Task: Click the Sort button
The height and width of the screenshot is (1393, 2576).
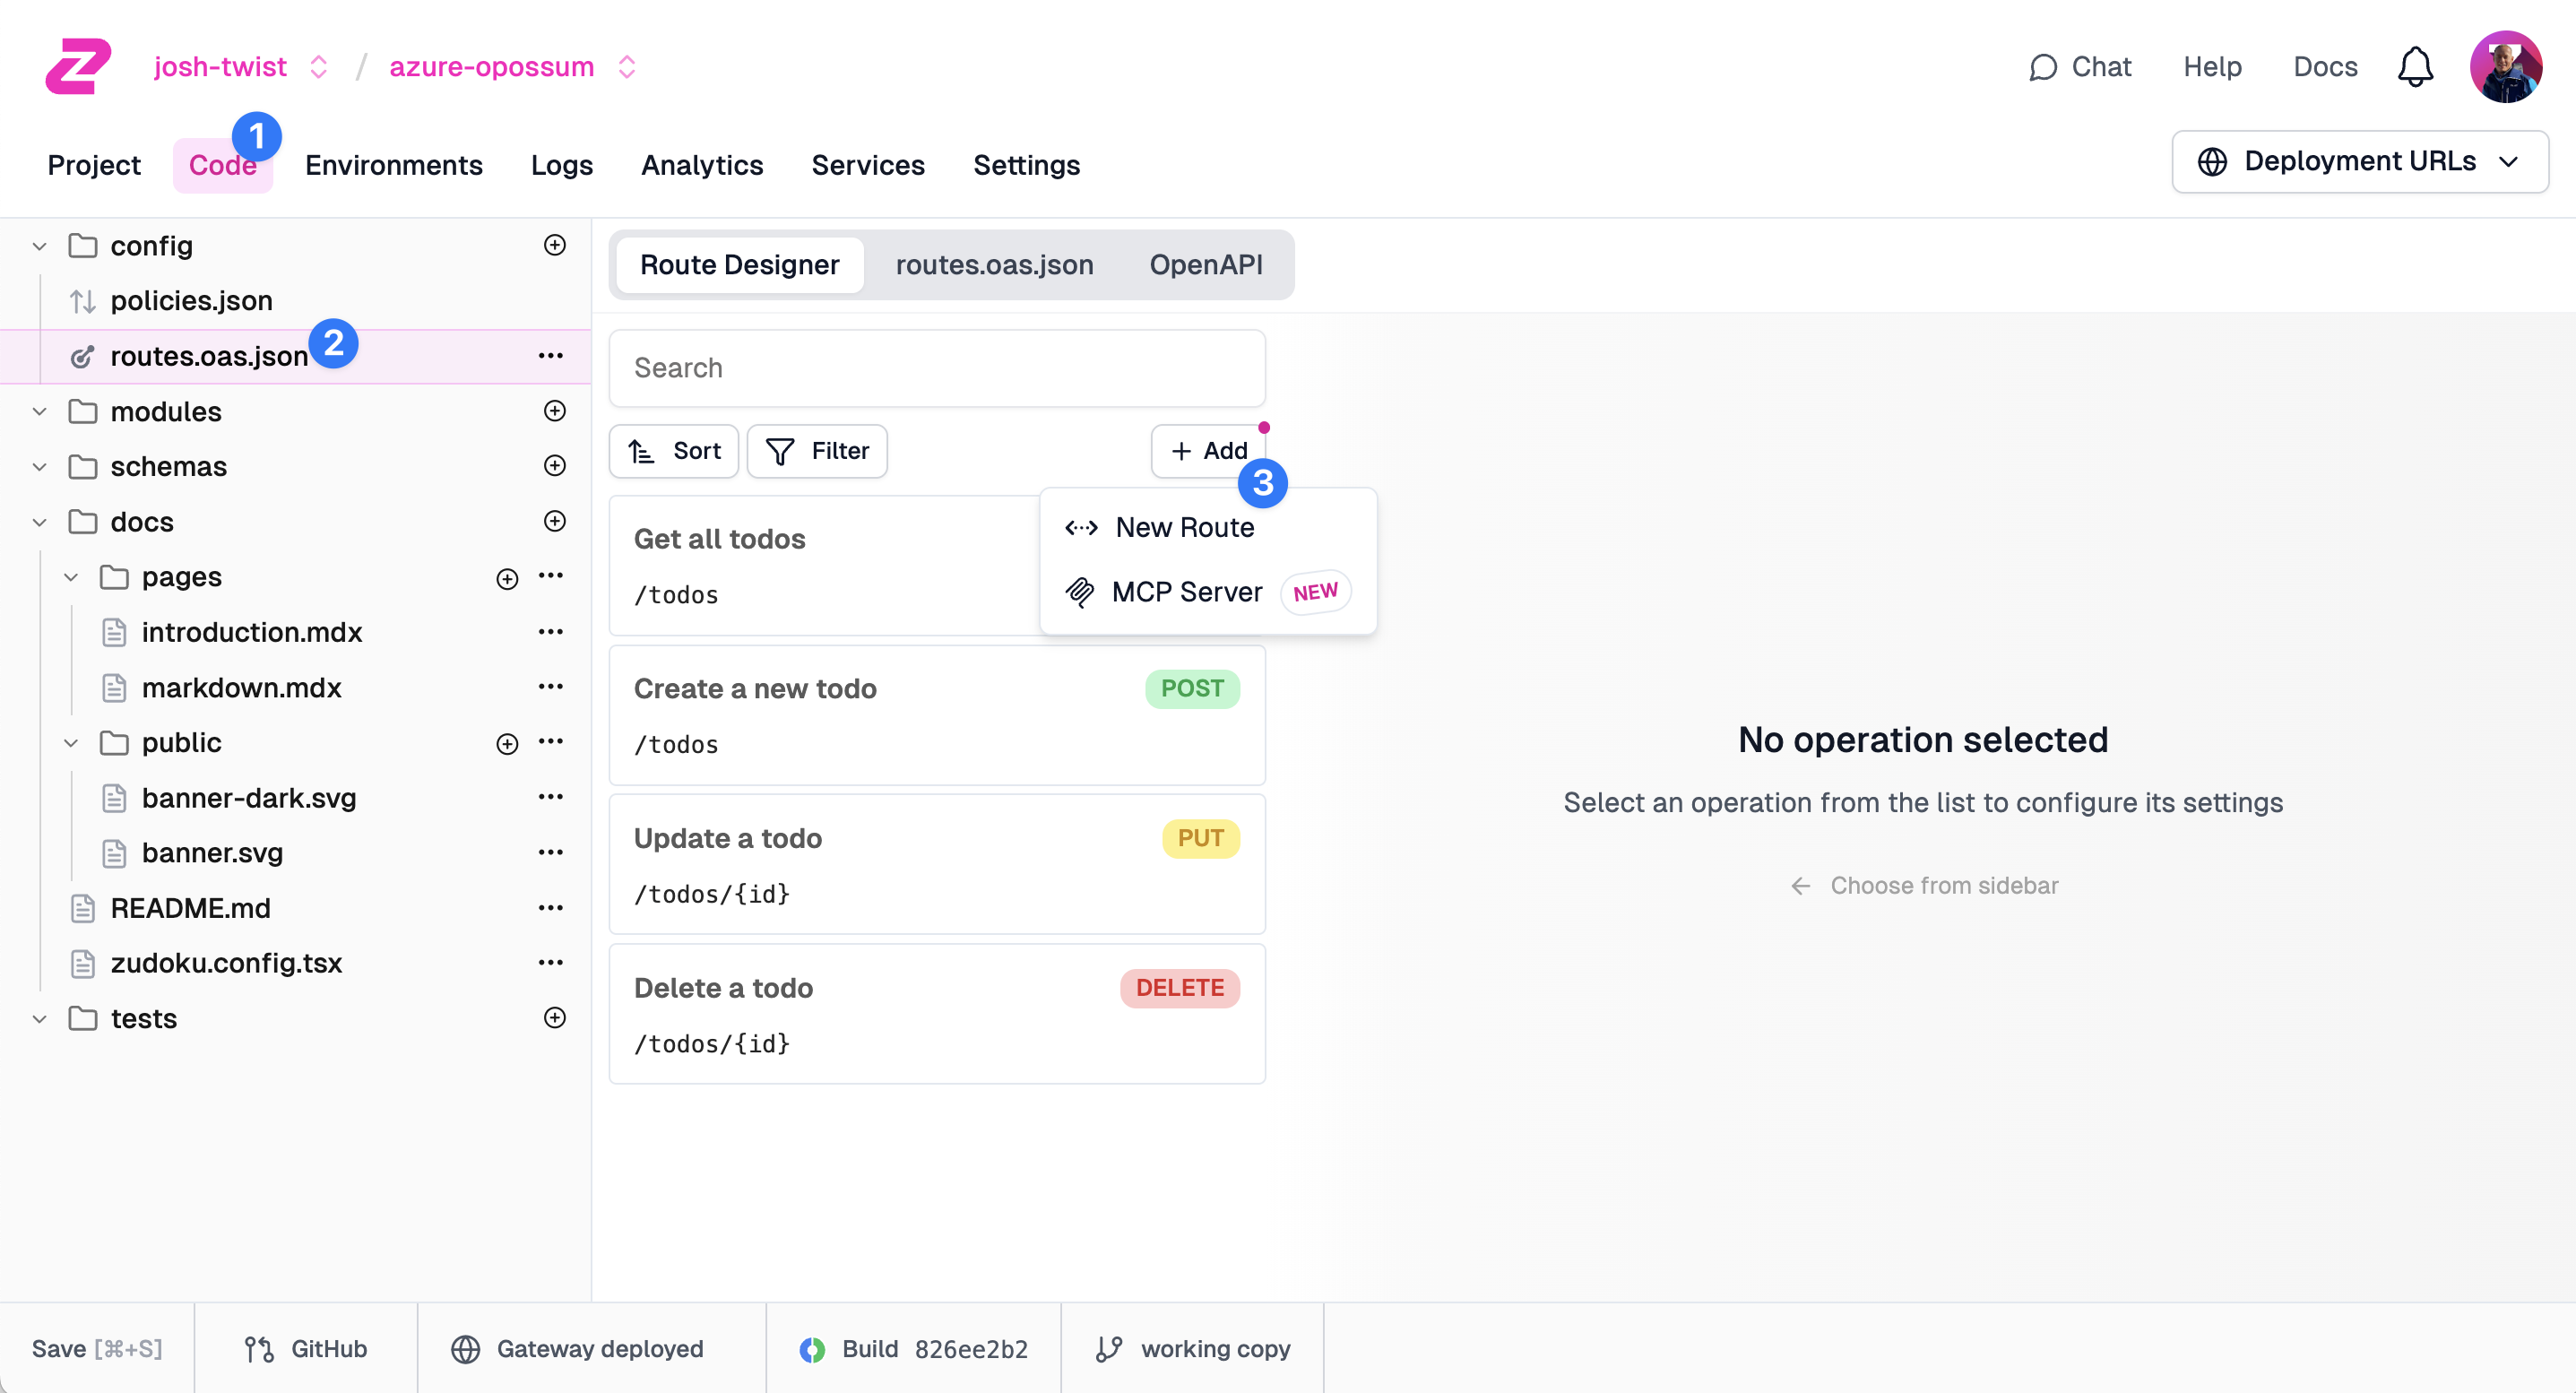Action: (674, 451)
